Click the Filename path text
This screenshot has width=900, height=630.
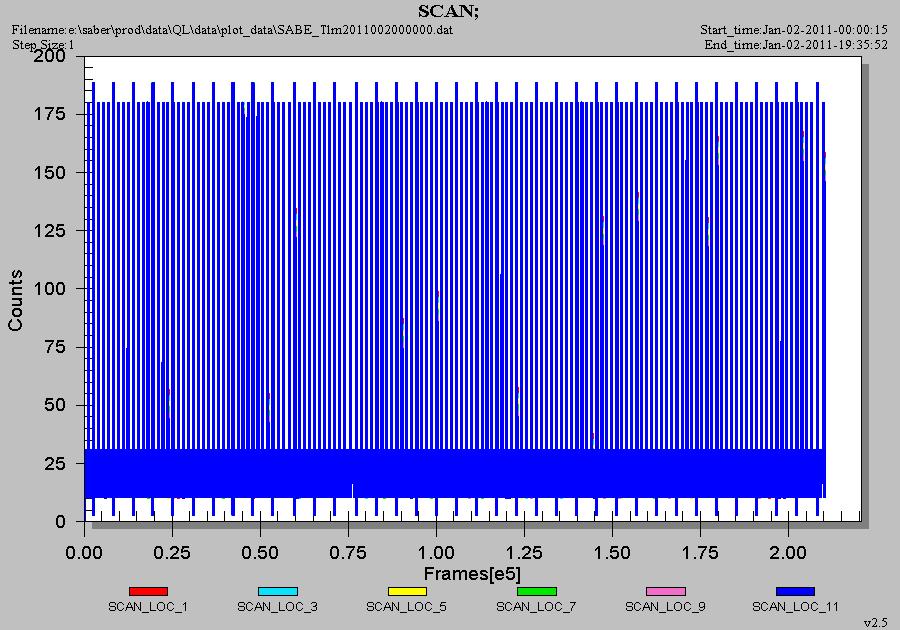[232, 30]
